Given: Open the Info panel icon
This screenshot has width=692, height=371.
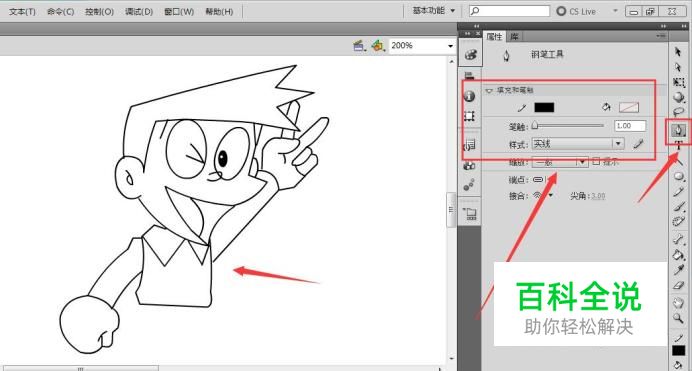Looking at the screenshot, I should click(470, 96).
